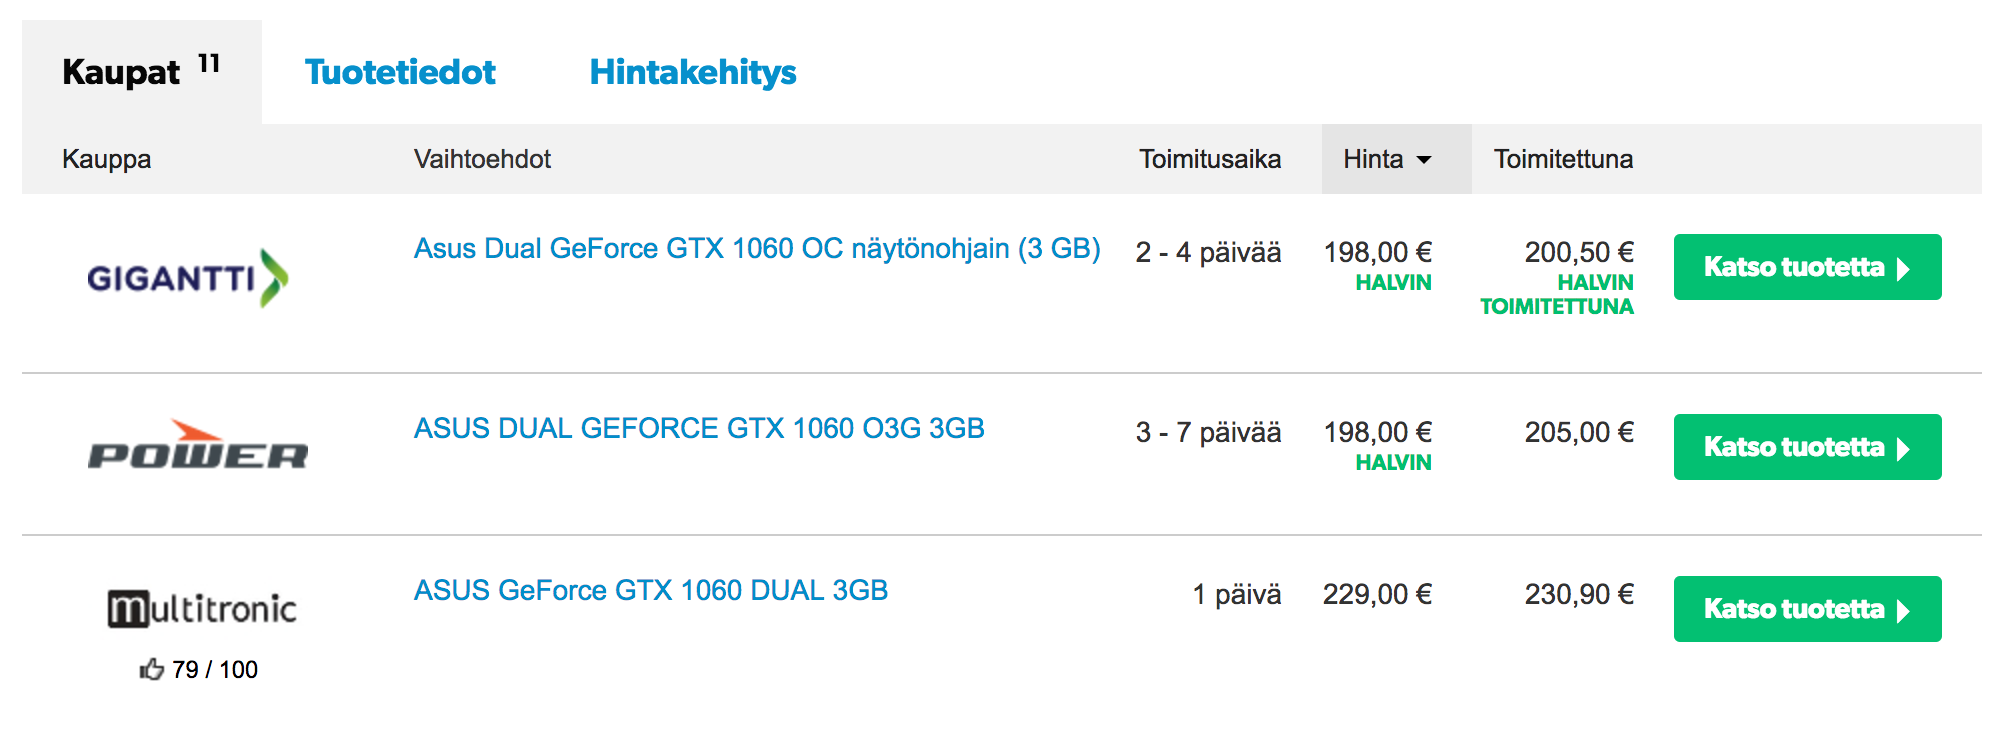Click the arrow on Power's Katso tuotetta button

1903,448
